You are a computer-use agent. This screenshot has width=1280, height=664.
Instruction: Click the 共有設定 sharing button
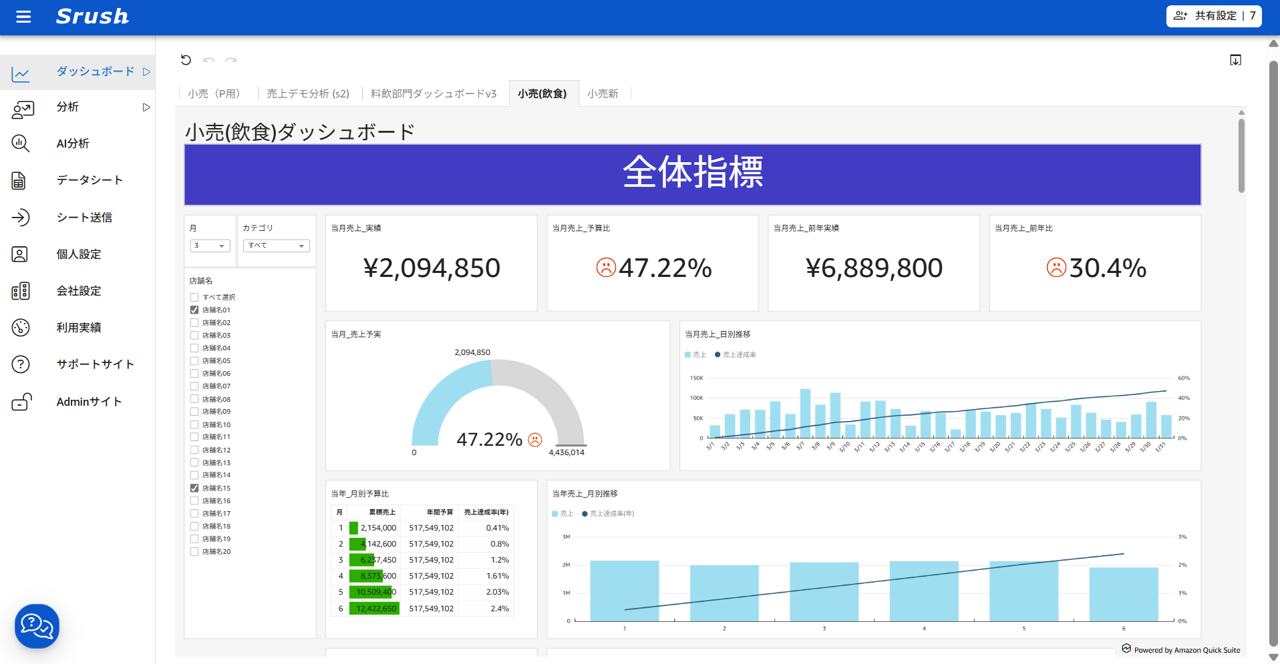(1213, 16)
